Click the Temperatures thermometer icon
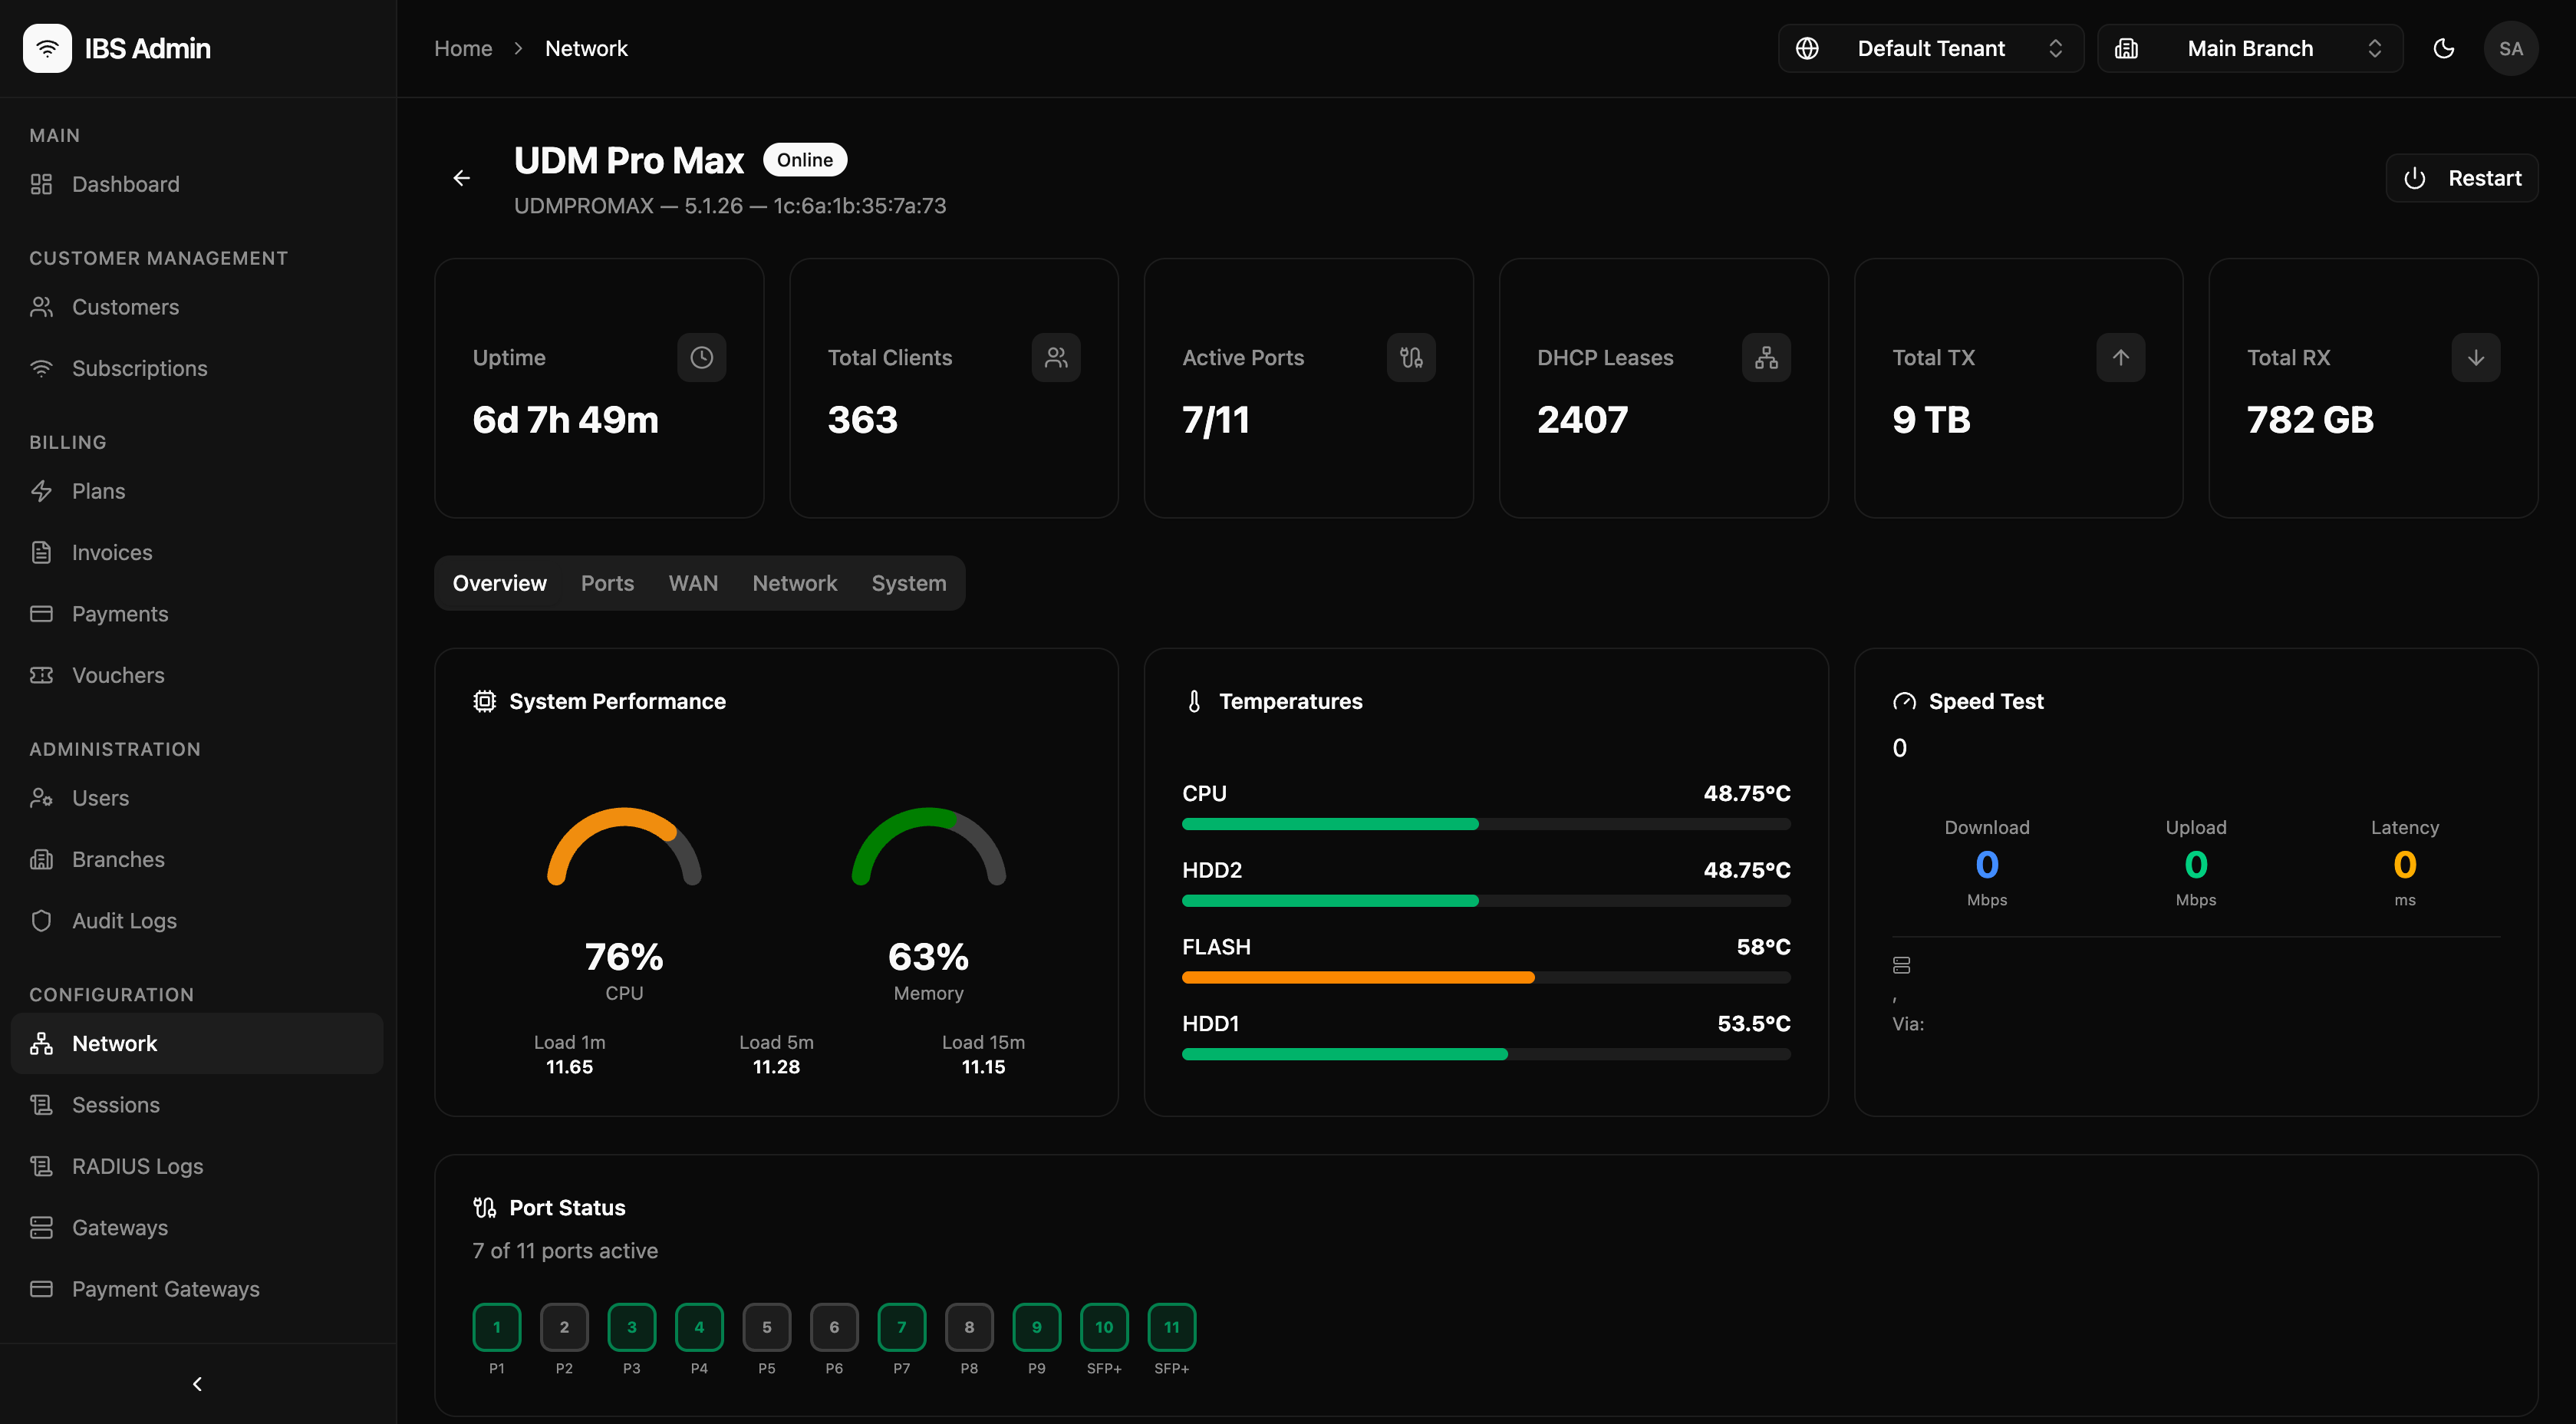 click(x=1194, y=701)
